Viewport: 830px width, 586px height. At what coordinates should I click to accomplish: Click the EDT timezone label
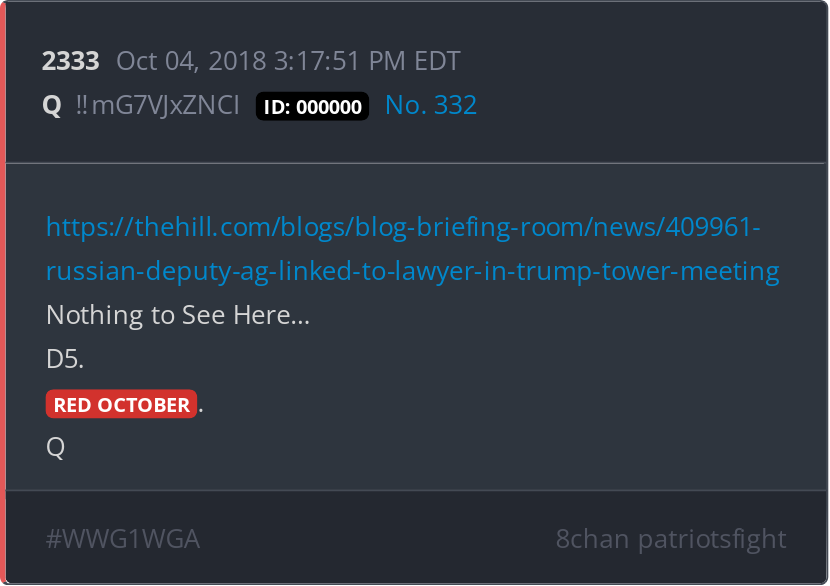point(437,61)
